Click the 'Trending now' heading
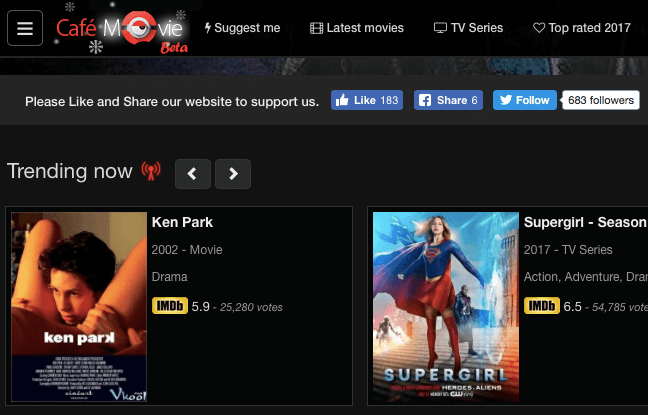 pyautogui.click(x=69, y=171)
